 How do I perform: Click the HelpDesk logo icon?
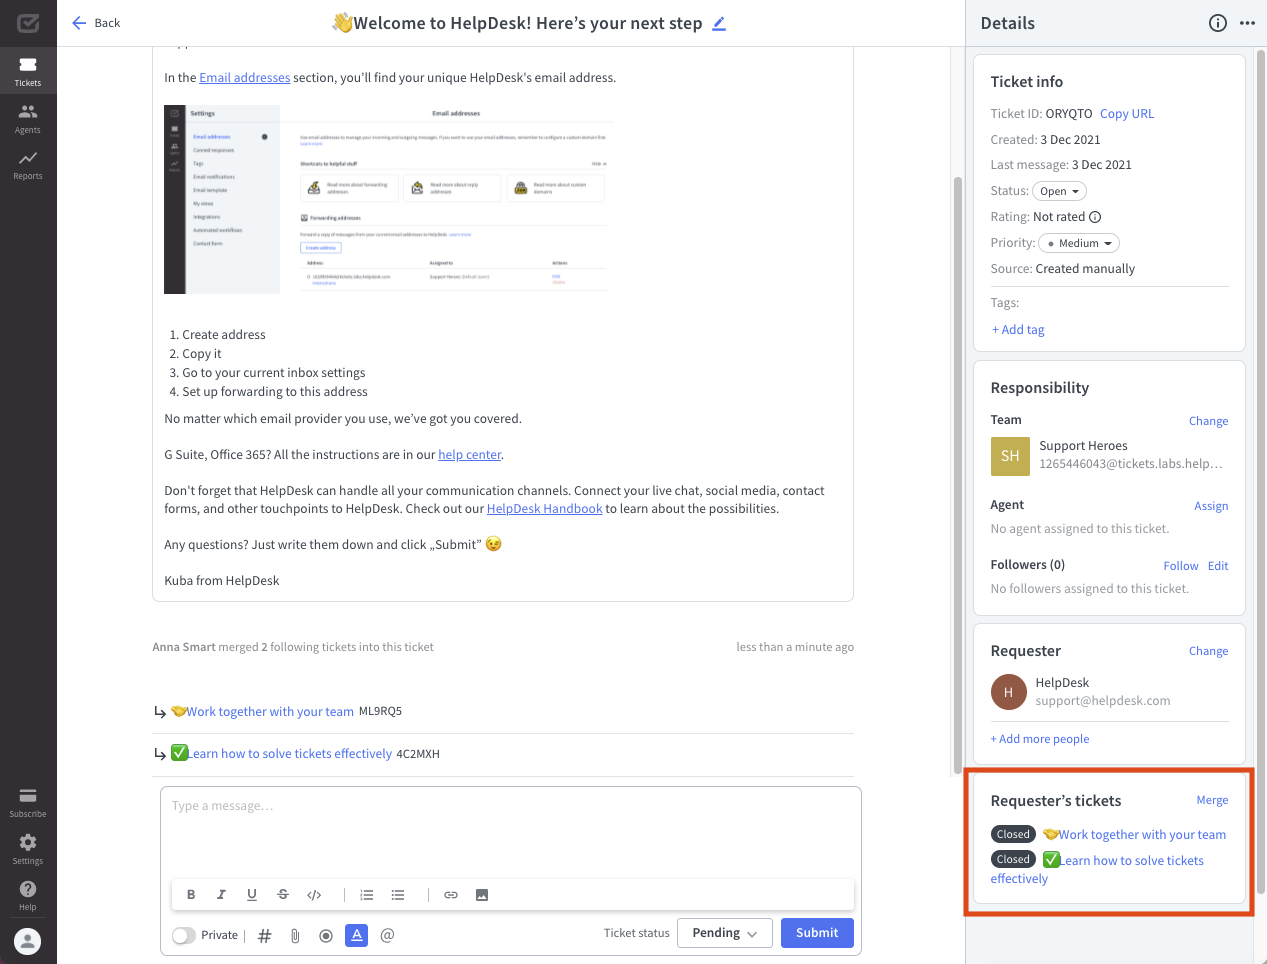[28, 22]
